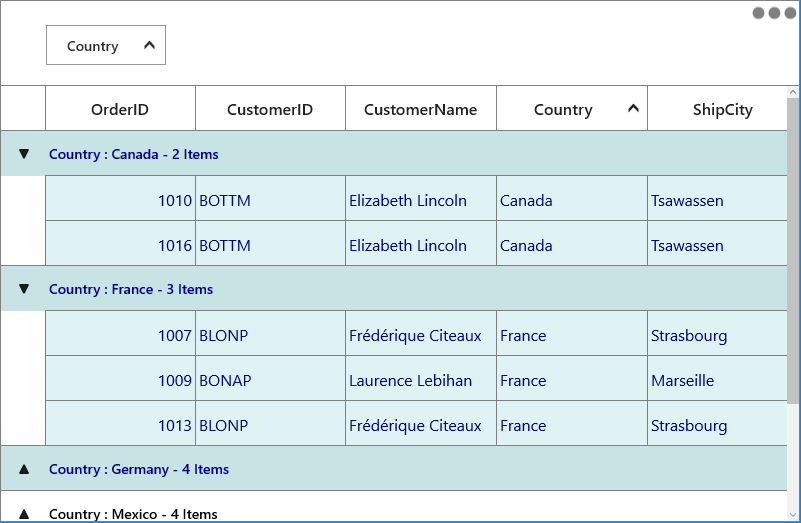Click BLONP cell in order 1007 row
Viewport: 801px width, 523px height.
point(270,334)
